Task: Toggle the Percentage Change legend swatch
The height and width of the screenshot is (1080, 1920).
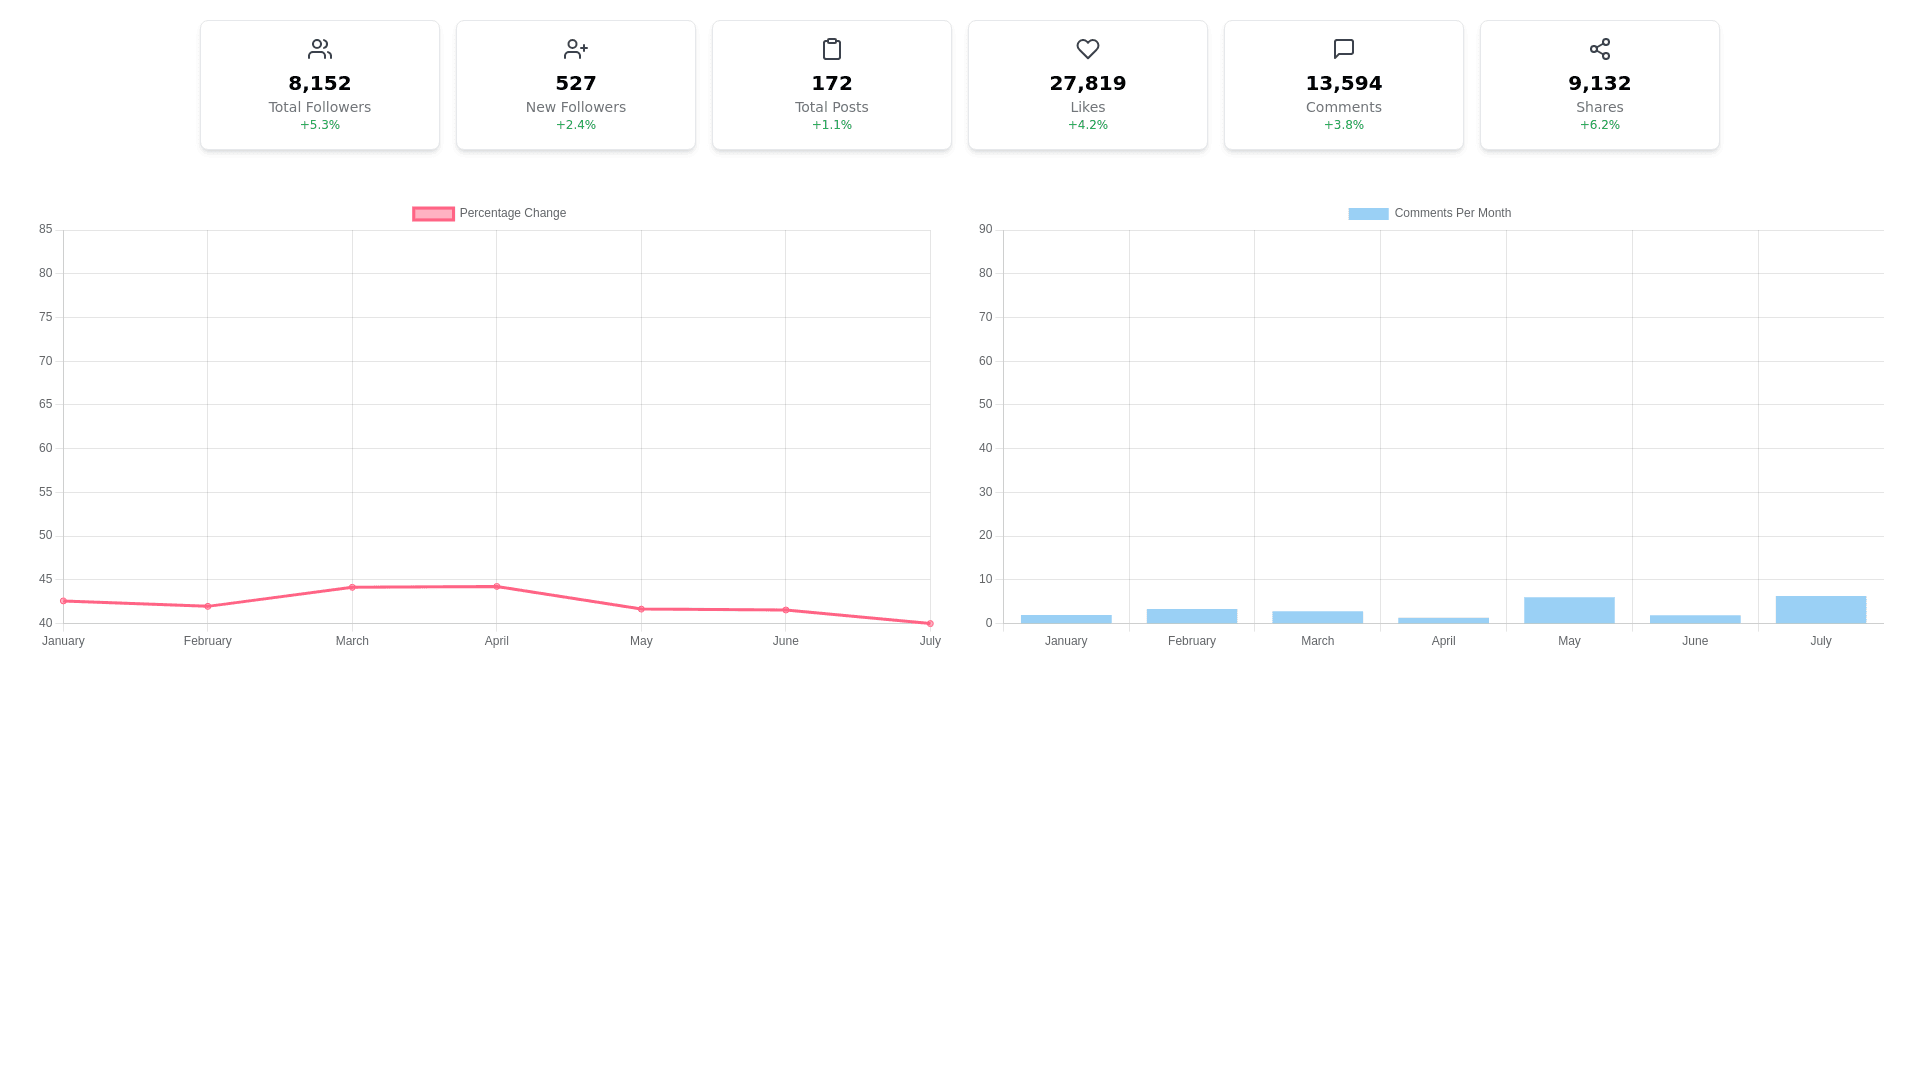Action: [433, 214]
